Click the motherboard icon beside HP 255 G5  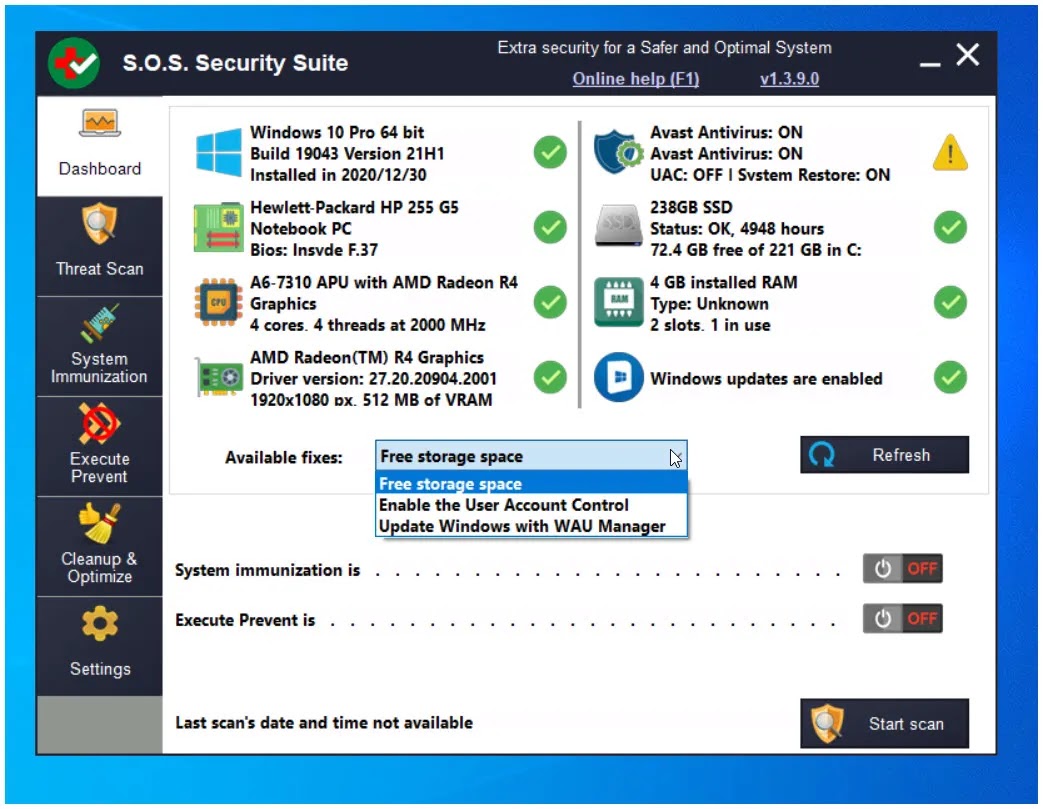218,228
